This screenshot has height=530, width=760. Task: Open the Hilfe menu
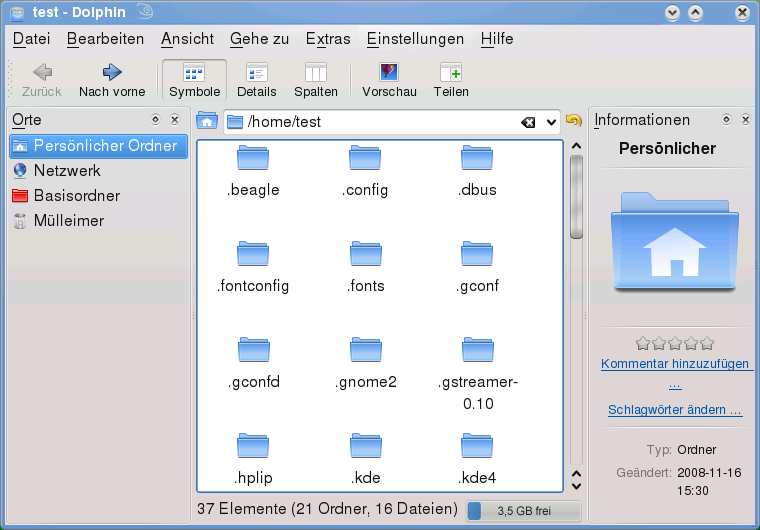coord(497,39)
